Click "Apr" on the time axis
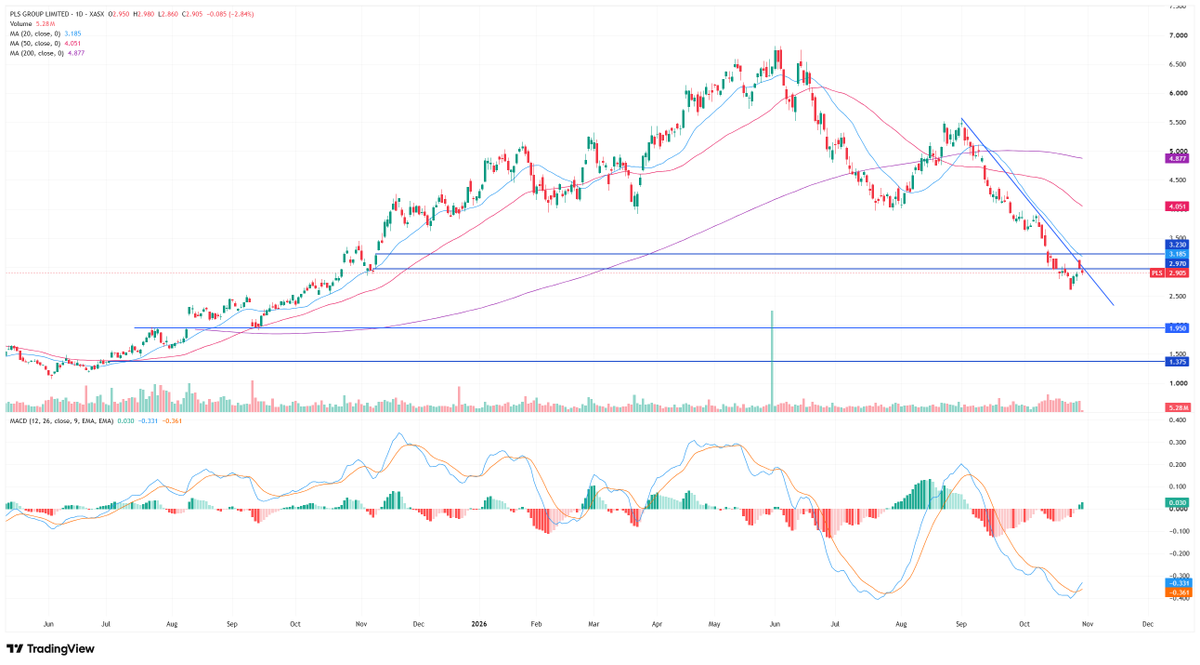The image size is (1200, 665). 657,623
